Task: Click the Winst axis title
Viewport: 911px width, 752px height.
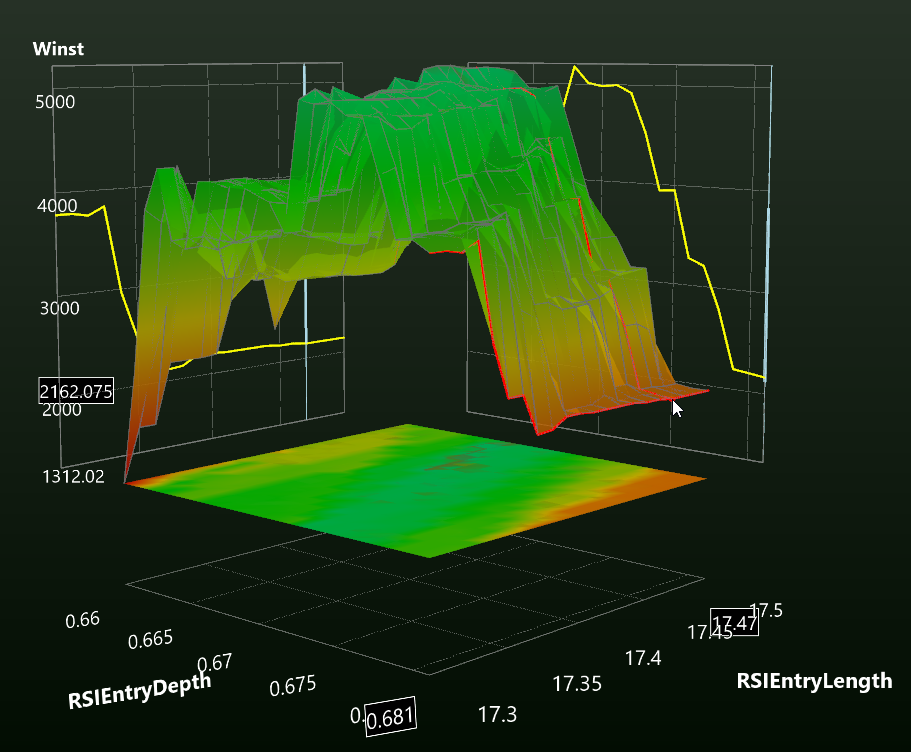Action: tap(58, 49)
